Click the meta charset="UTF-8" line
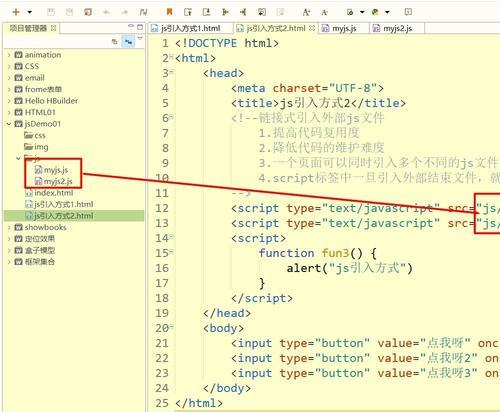The height and width of the screenshot is (412, 500). pos(307,88)
